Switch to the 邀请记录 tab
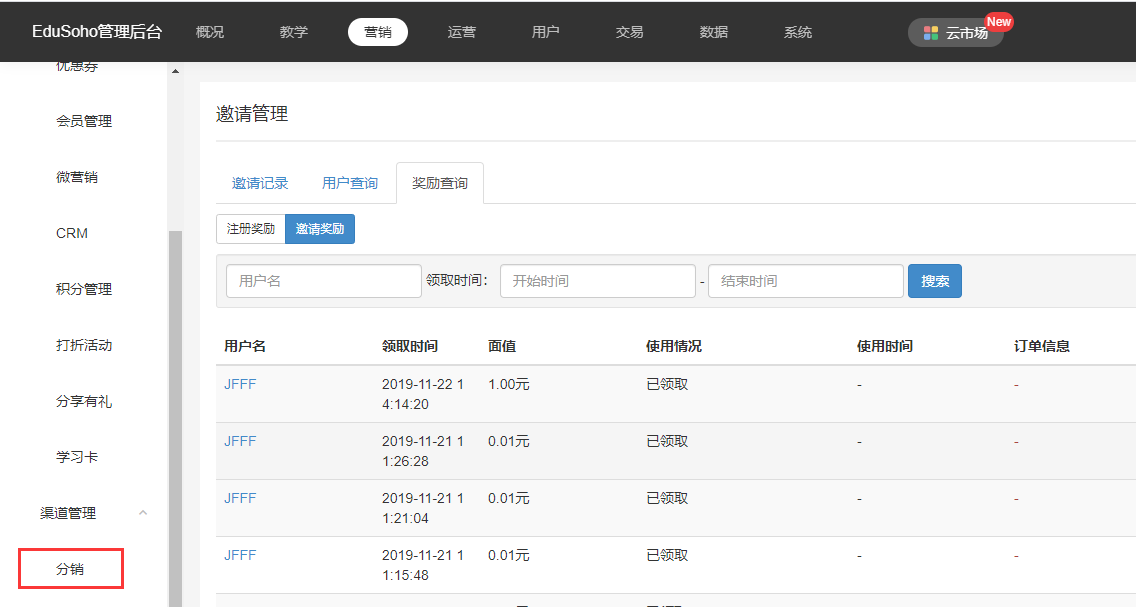Image resolution: width=1136 pixels, height=607 pixels. click(x=260, y=183)
